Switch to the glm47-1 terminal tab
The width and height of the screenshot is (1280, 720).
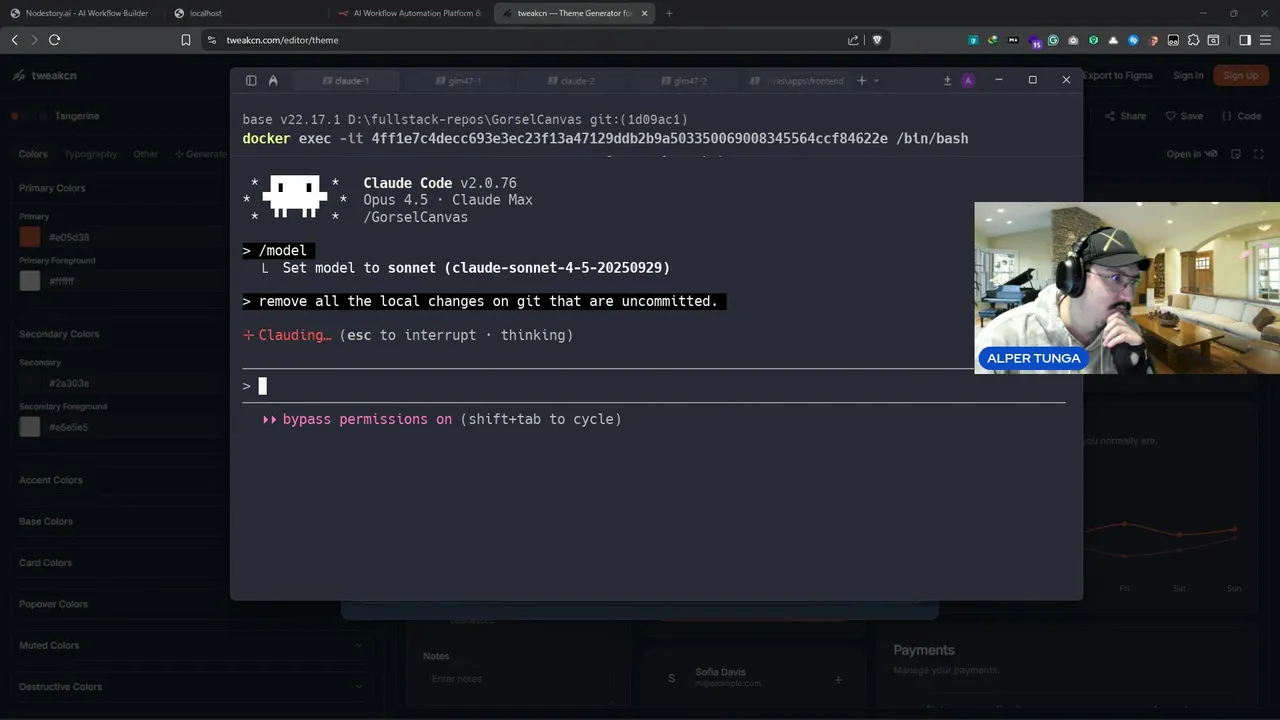[x=459, y=81]
